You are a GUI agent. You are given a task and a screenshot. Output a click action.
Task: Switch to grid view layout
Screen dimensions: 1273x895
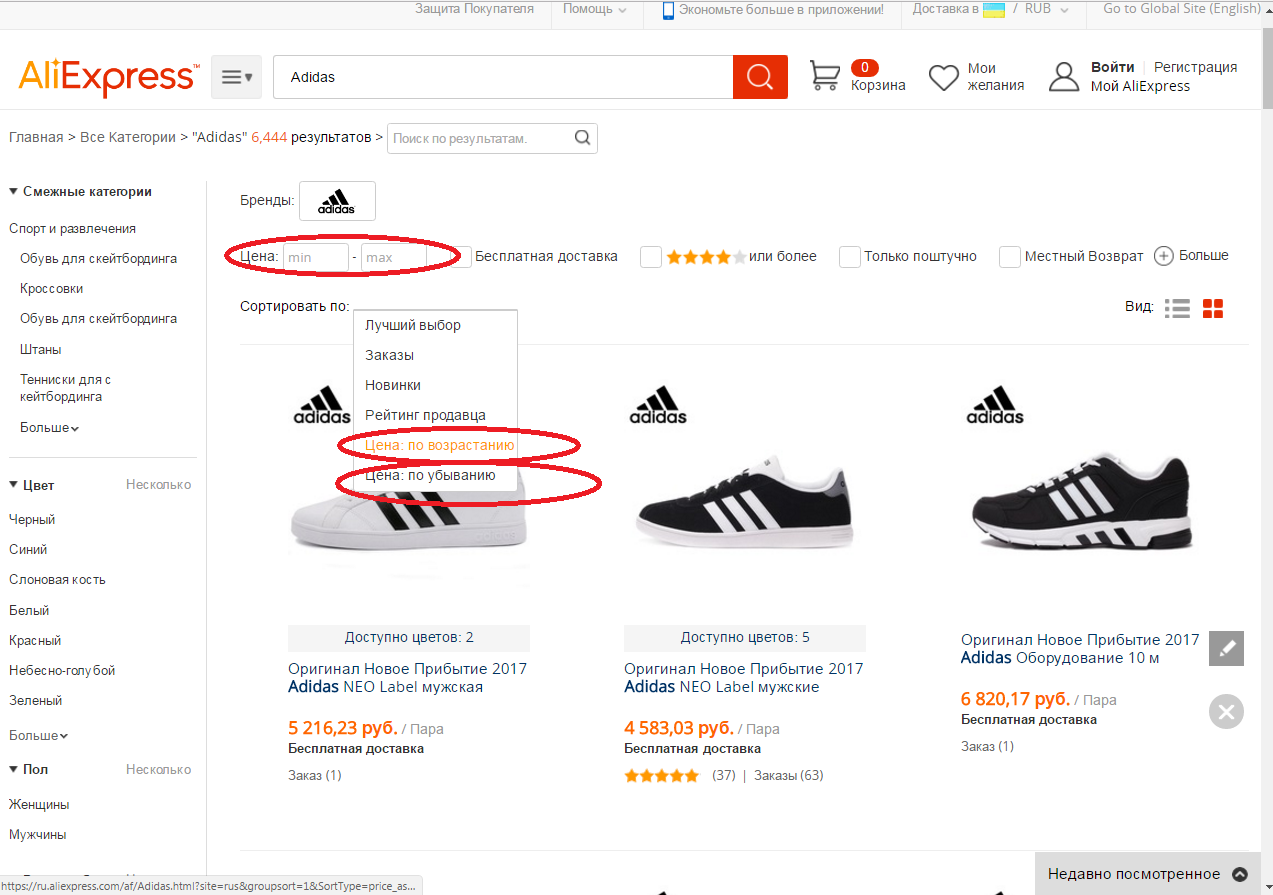pyautogui.click(x=1213, y=308)
